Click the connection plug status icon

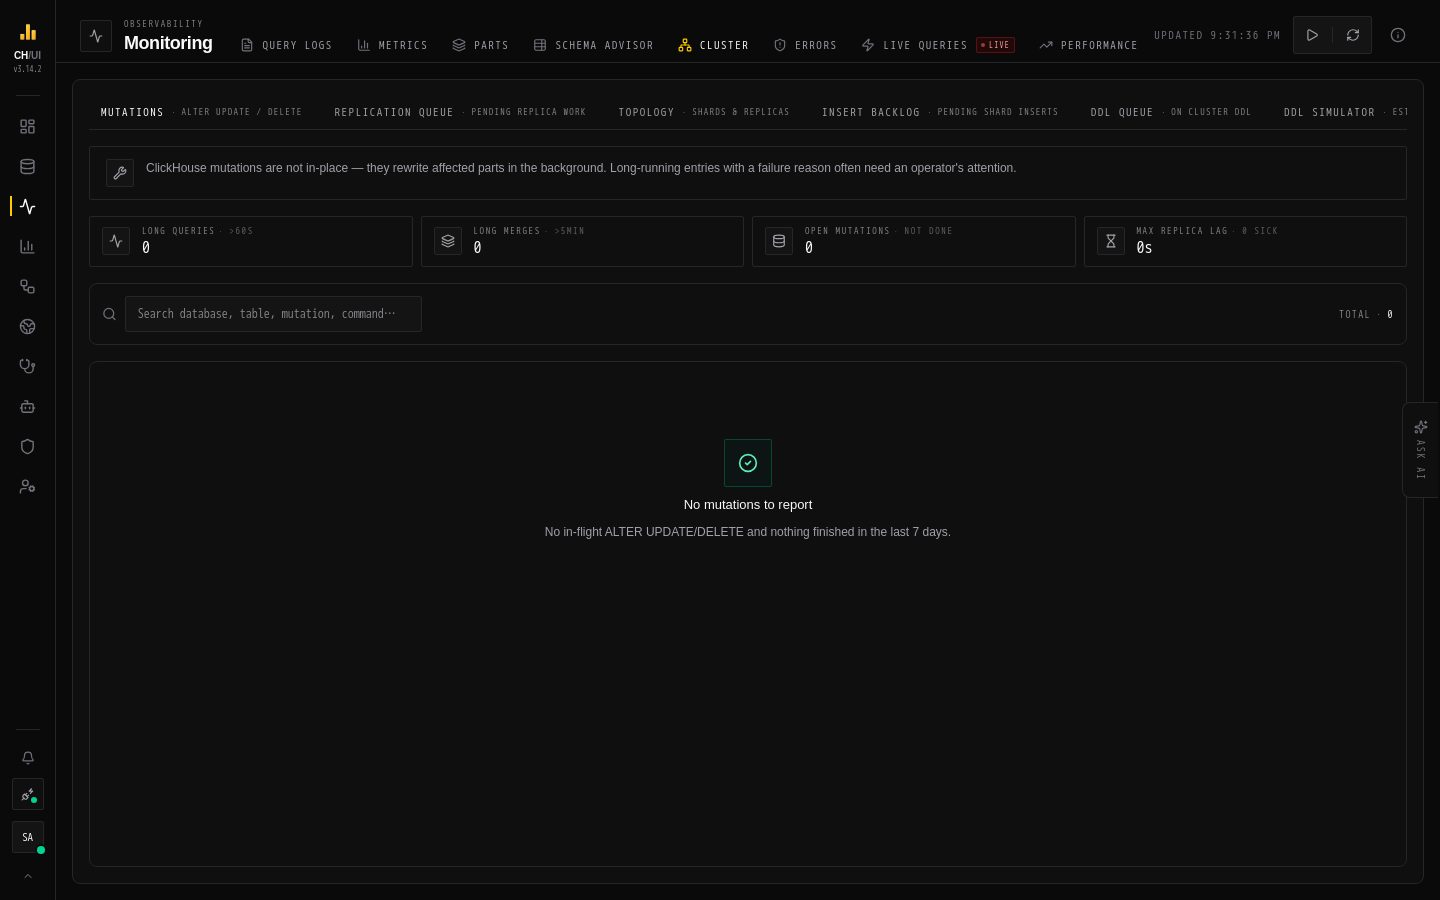27,795
